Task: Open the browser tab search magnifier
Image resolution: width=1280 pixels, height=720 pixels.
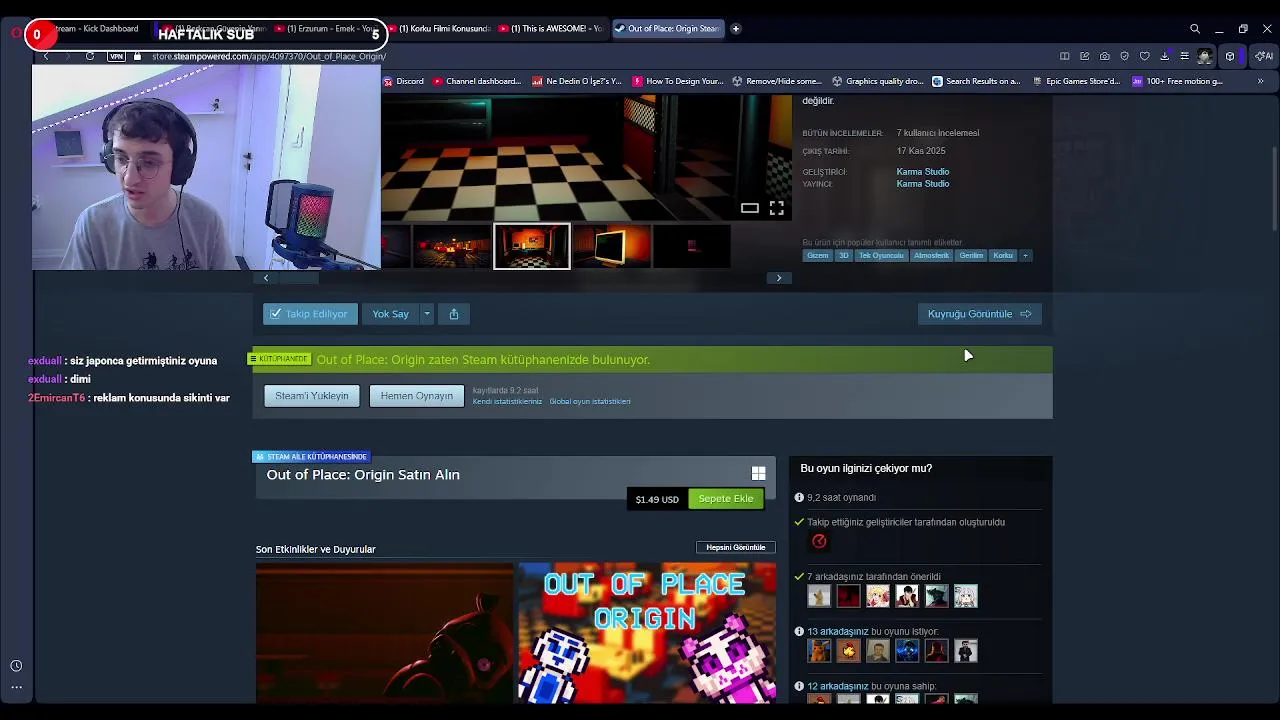Action: point(1195,29)
